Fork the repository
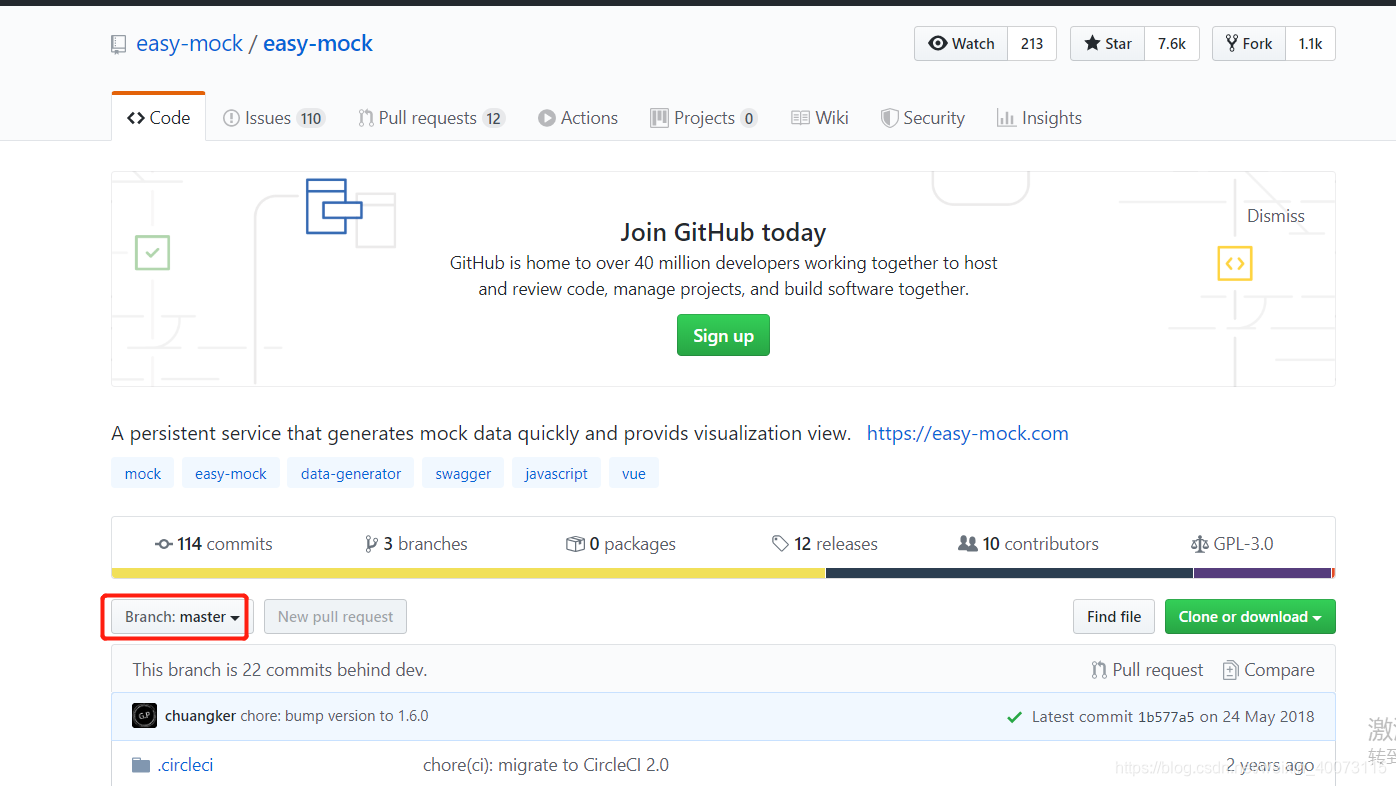The height and width of the screenshot is (786, 1396). point(1249,43)
